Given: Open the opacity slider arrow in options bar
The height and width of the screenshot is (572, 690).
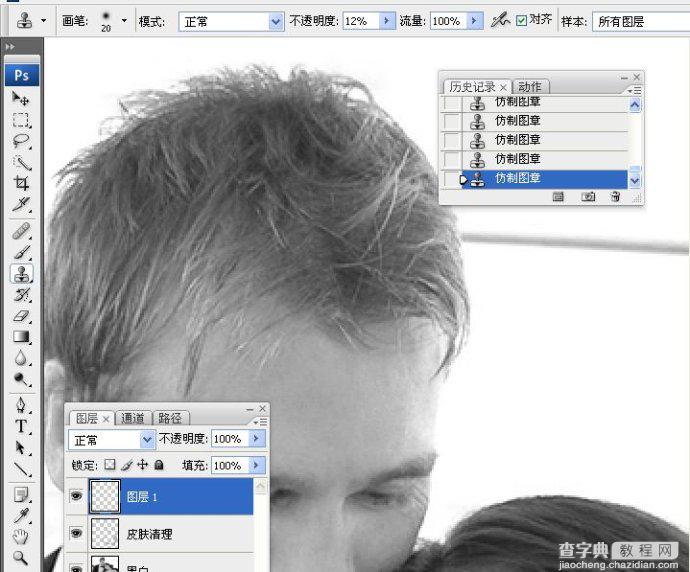Looking at the screenshot, I should click(386, 21).
